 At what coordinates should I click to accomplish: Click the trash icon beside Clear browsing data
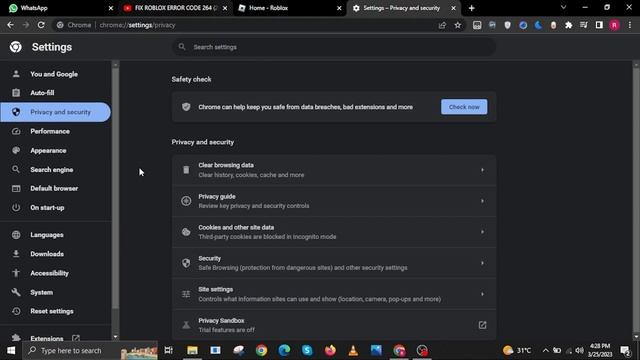(x=186, y=170)
